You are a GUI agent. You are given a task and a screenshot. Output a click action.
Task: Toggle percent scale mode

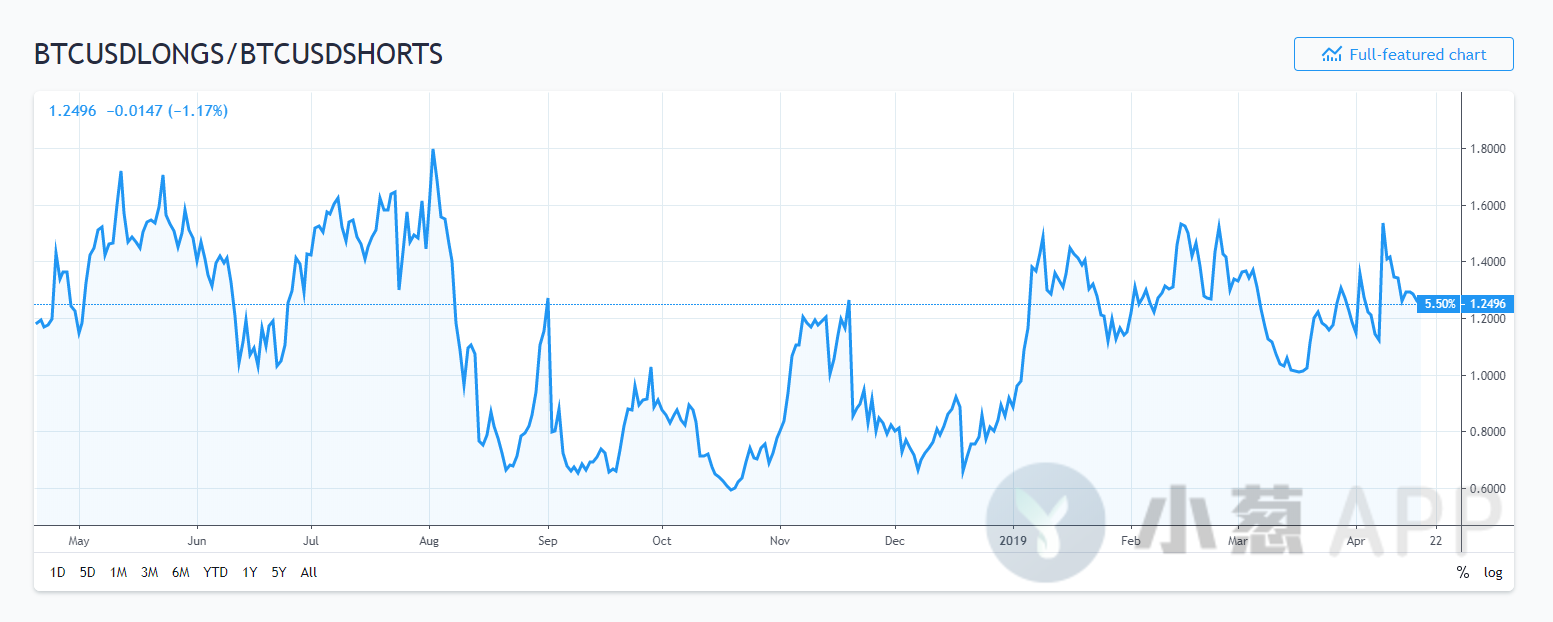pos(1463,573)
